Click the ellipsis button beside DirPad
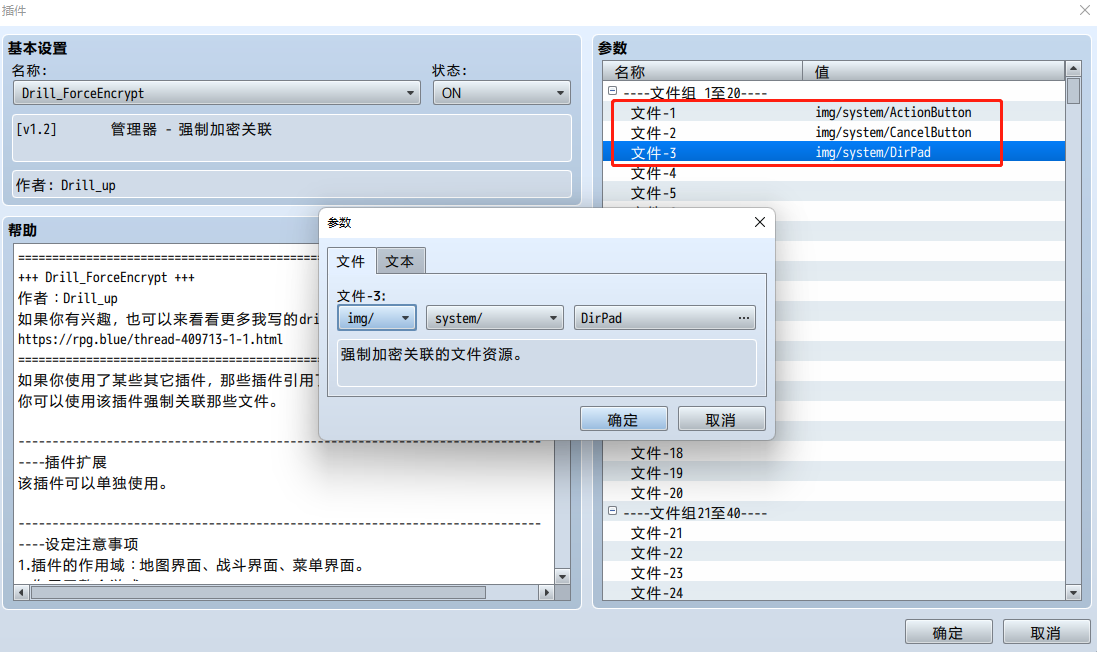This screenshot has height=652, width=1097. point(744,318)
